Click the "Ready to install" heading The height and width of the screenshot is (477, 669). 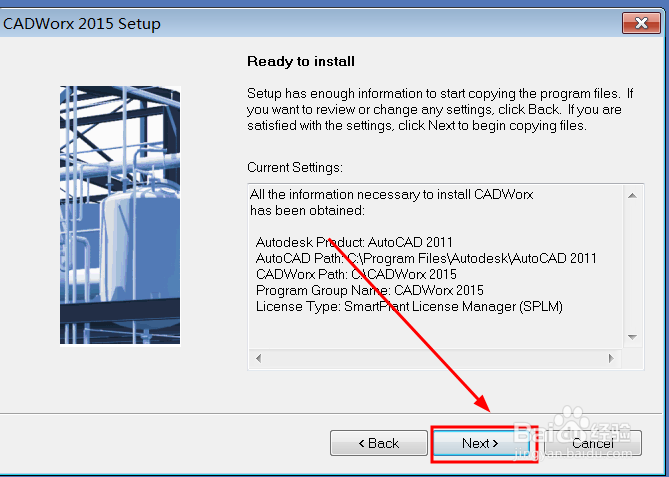300,61
